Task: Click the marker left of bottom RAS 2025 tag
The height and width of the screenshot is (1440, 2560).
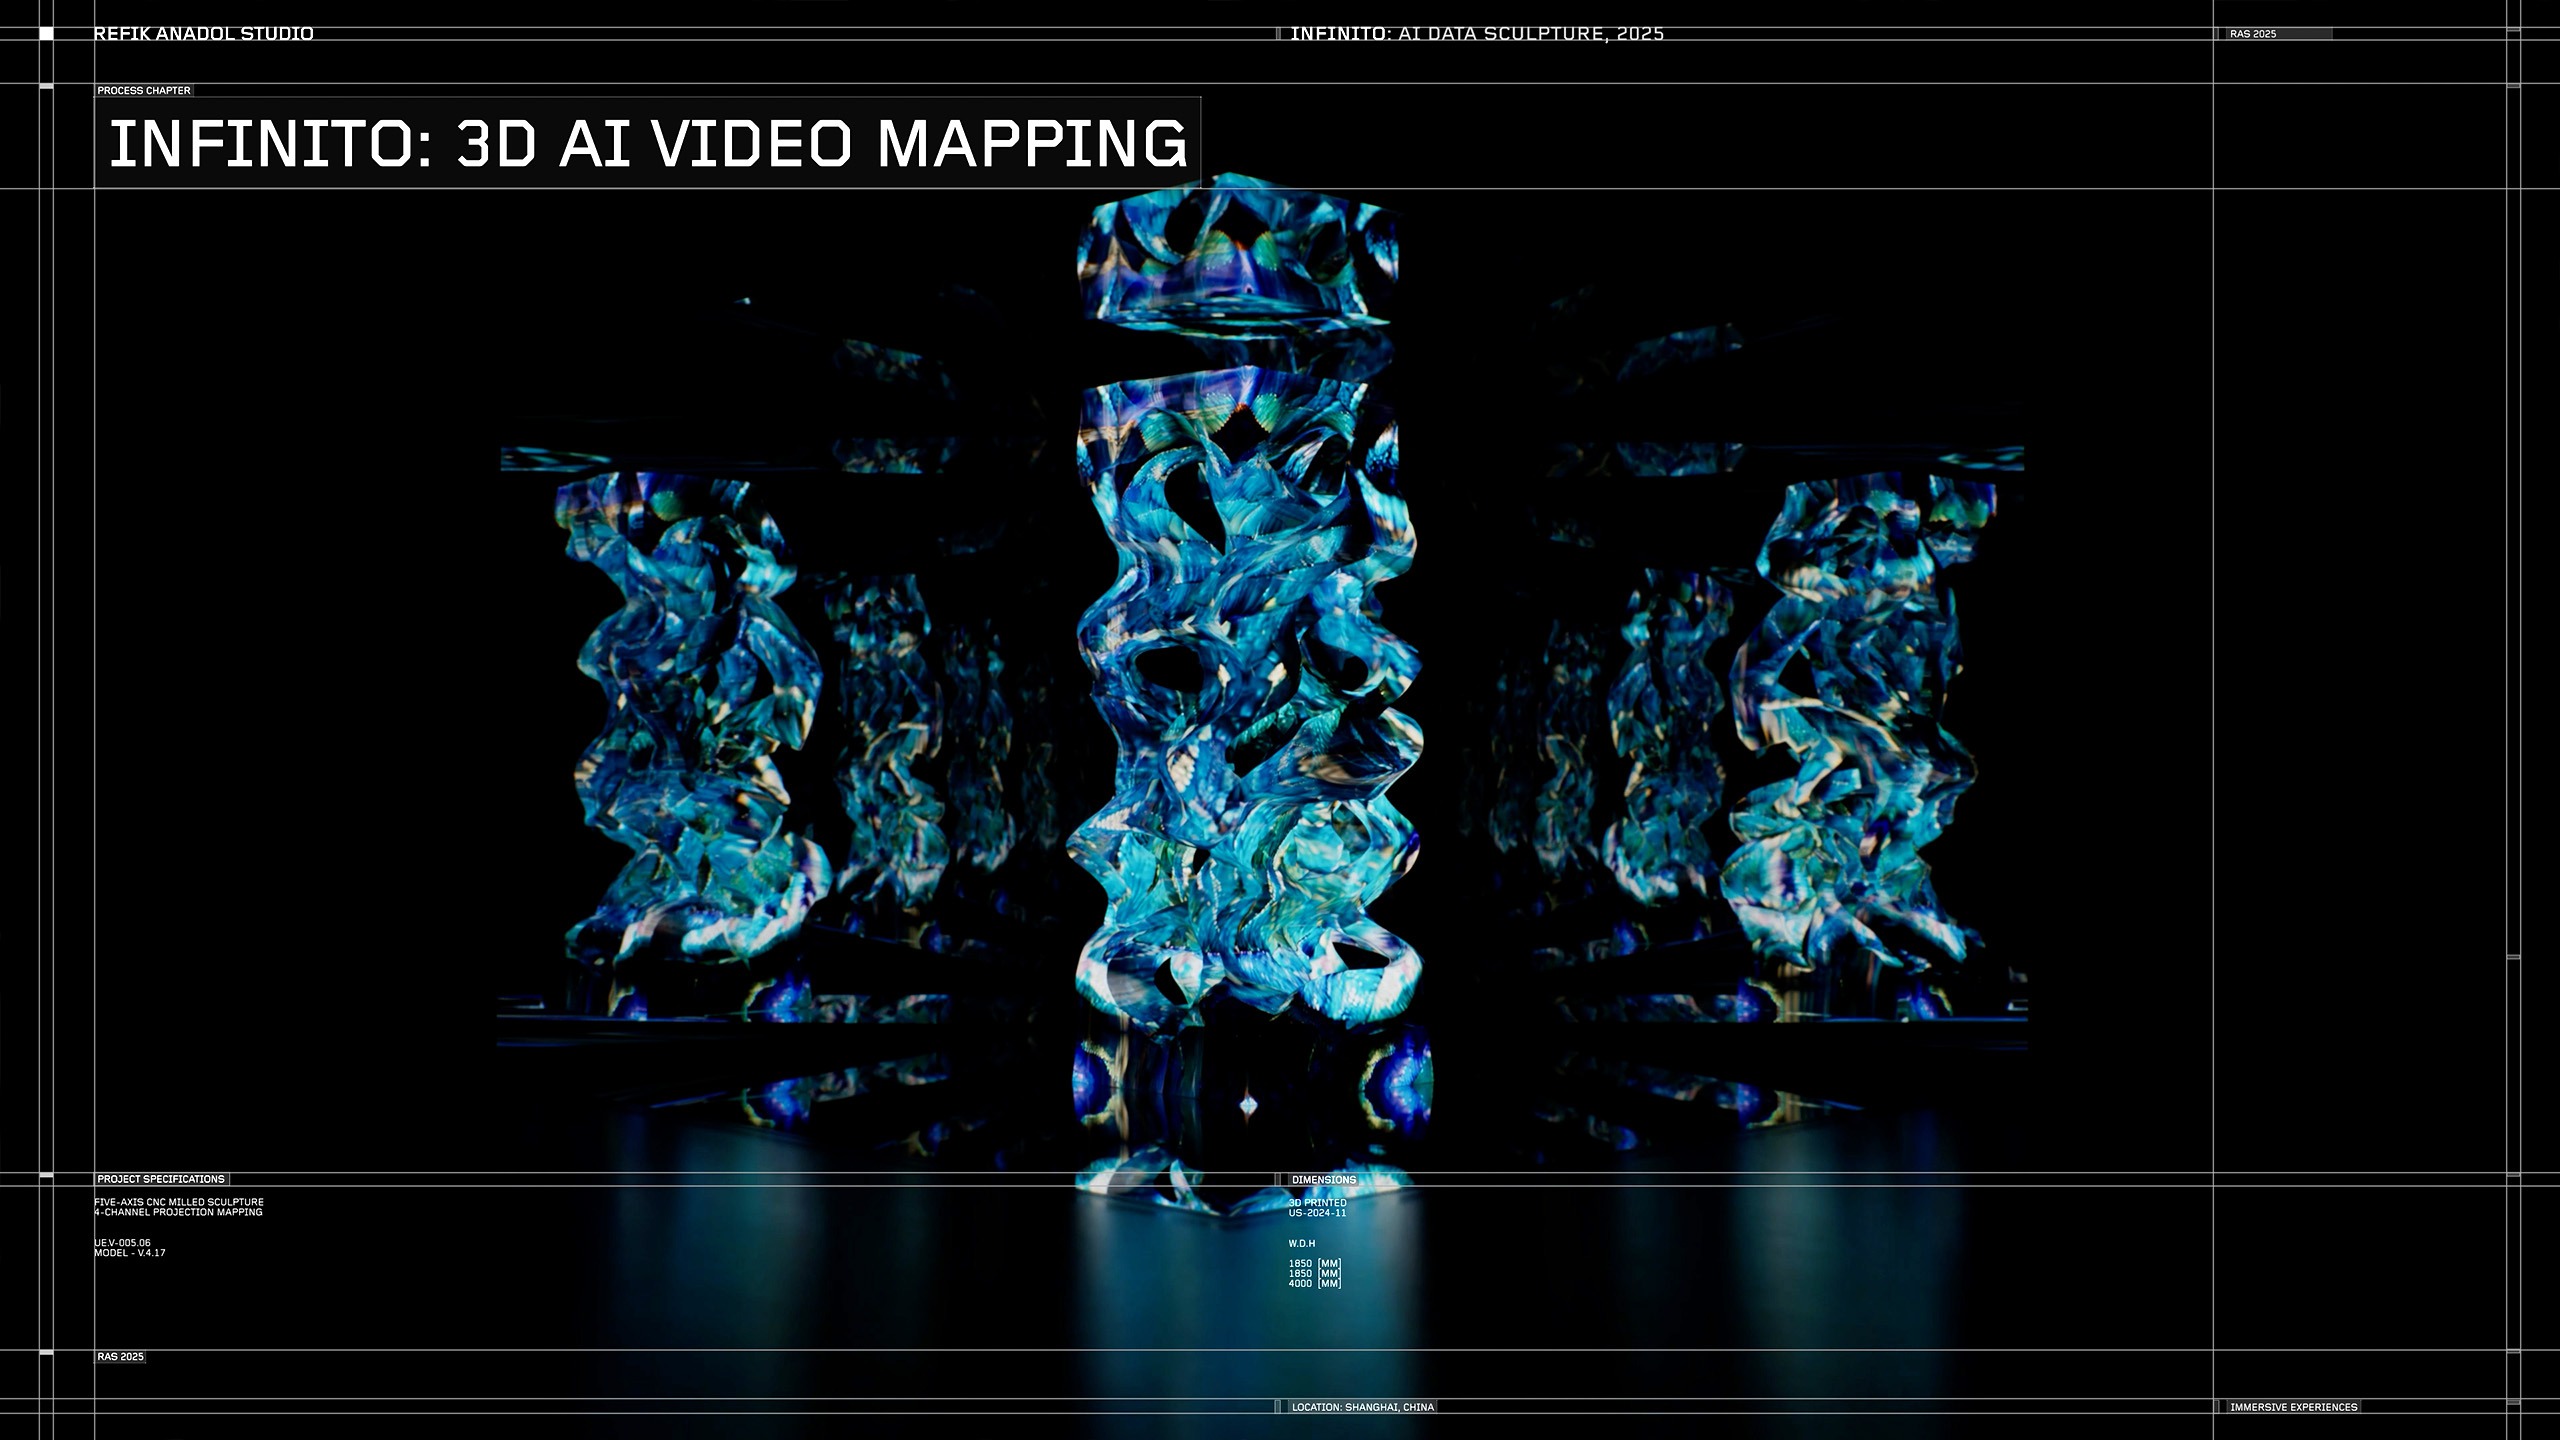Action: tap(46, 1352)
